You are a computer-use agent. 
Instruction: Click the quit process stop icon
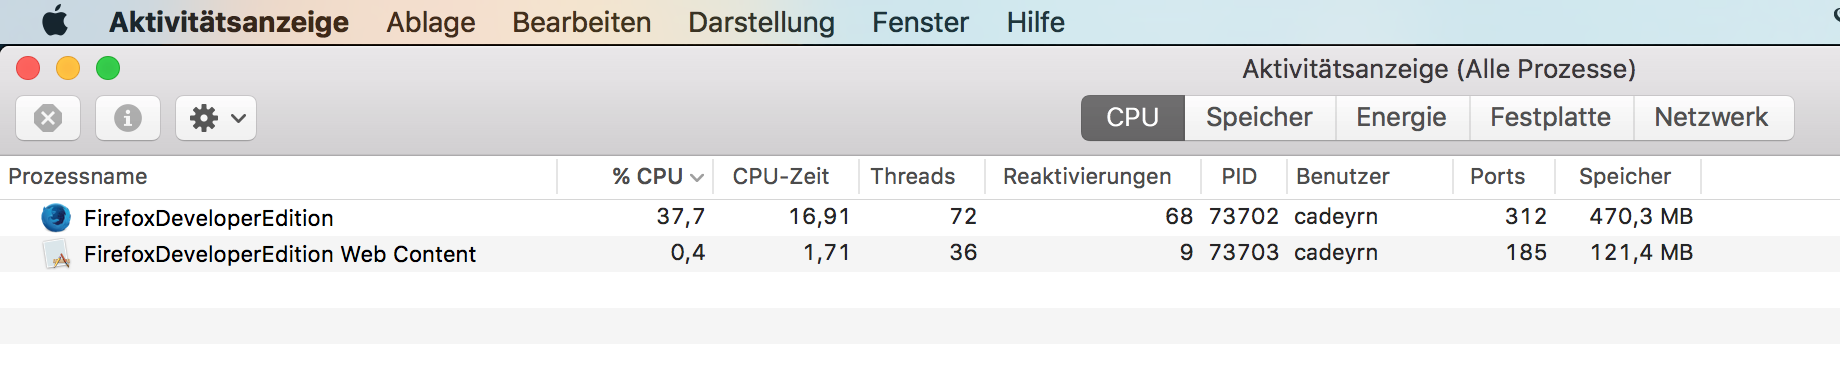[48, 118]
